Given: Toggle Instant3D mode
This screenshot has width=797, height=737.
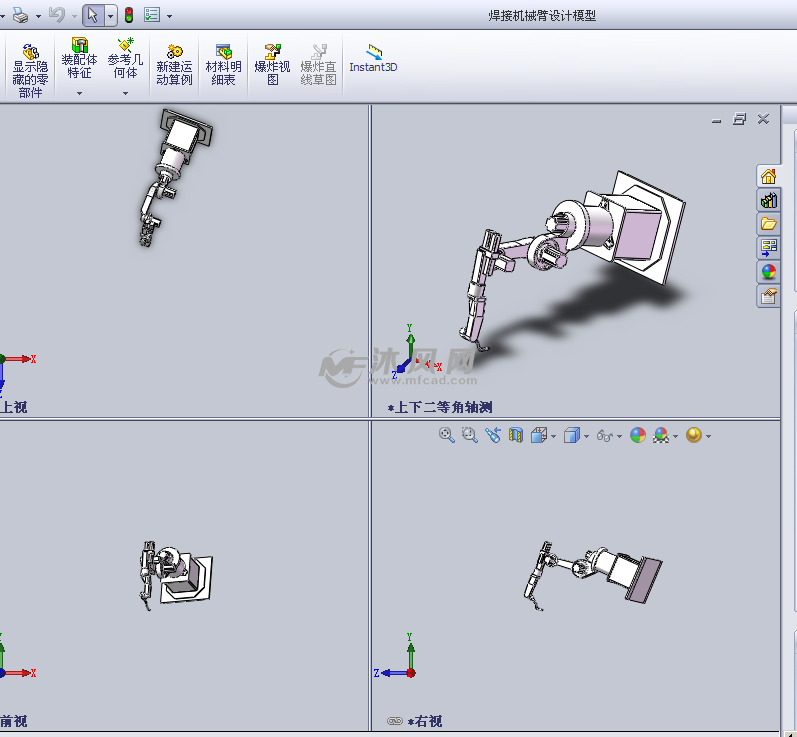Looking at the screenshot, I should (x=373, y=58).
